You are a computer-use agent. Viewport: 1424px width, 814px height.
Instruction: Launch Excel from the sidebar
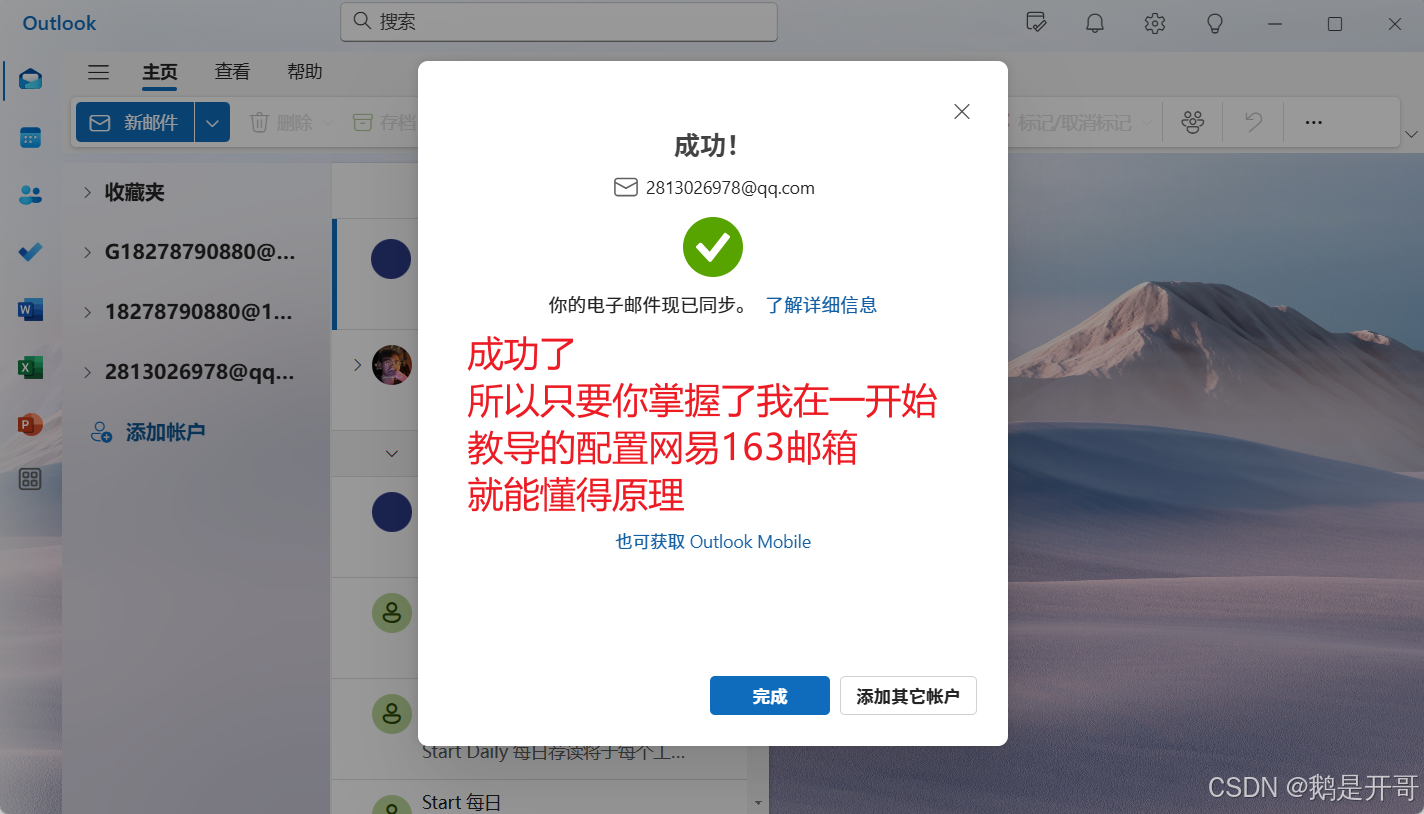point(30,368)
